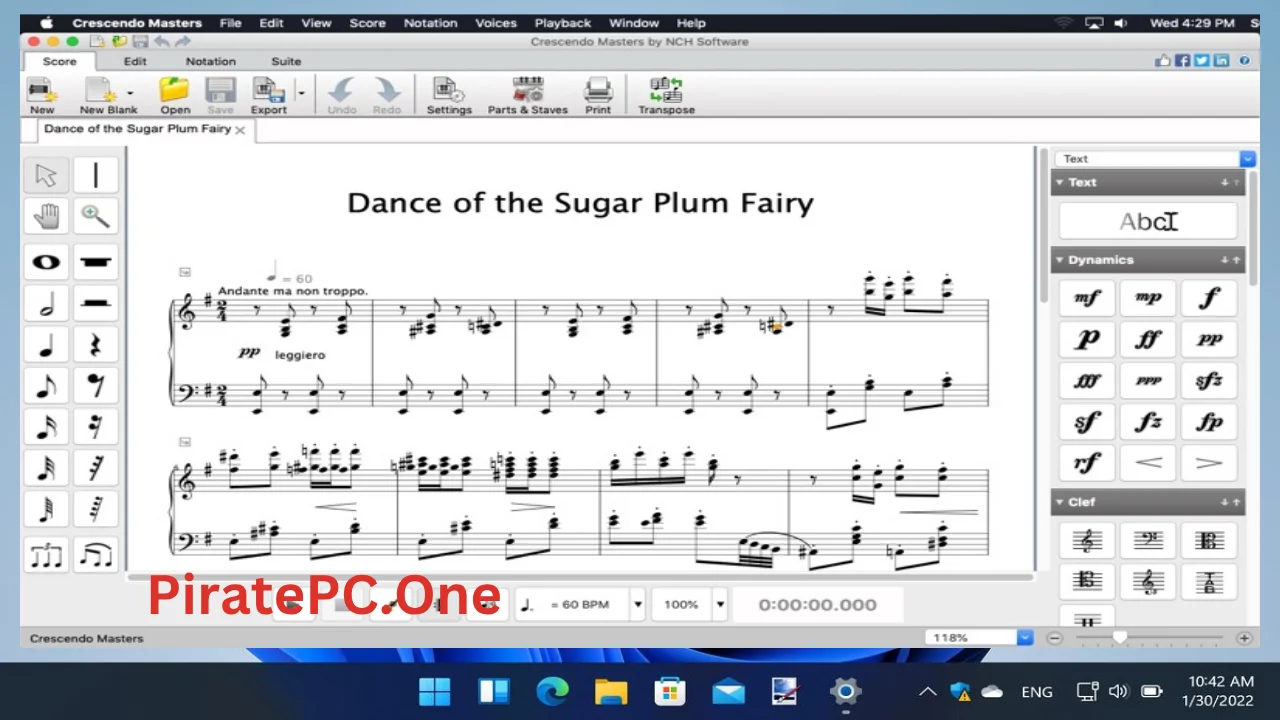Screen dimensions: 1280x720
Task: Insert decrescendo hairpin symbol
Action: point(1209,463)
